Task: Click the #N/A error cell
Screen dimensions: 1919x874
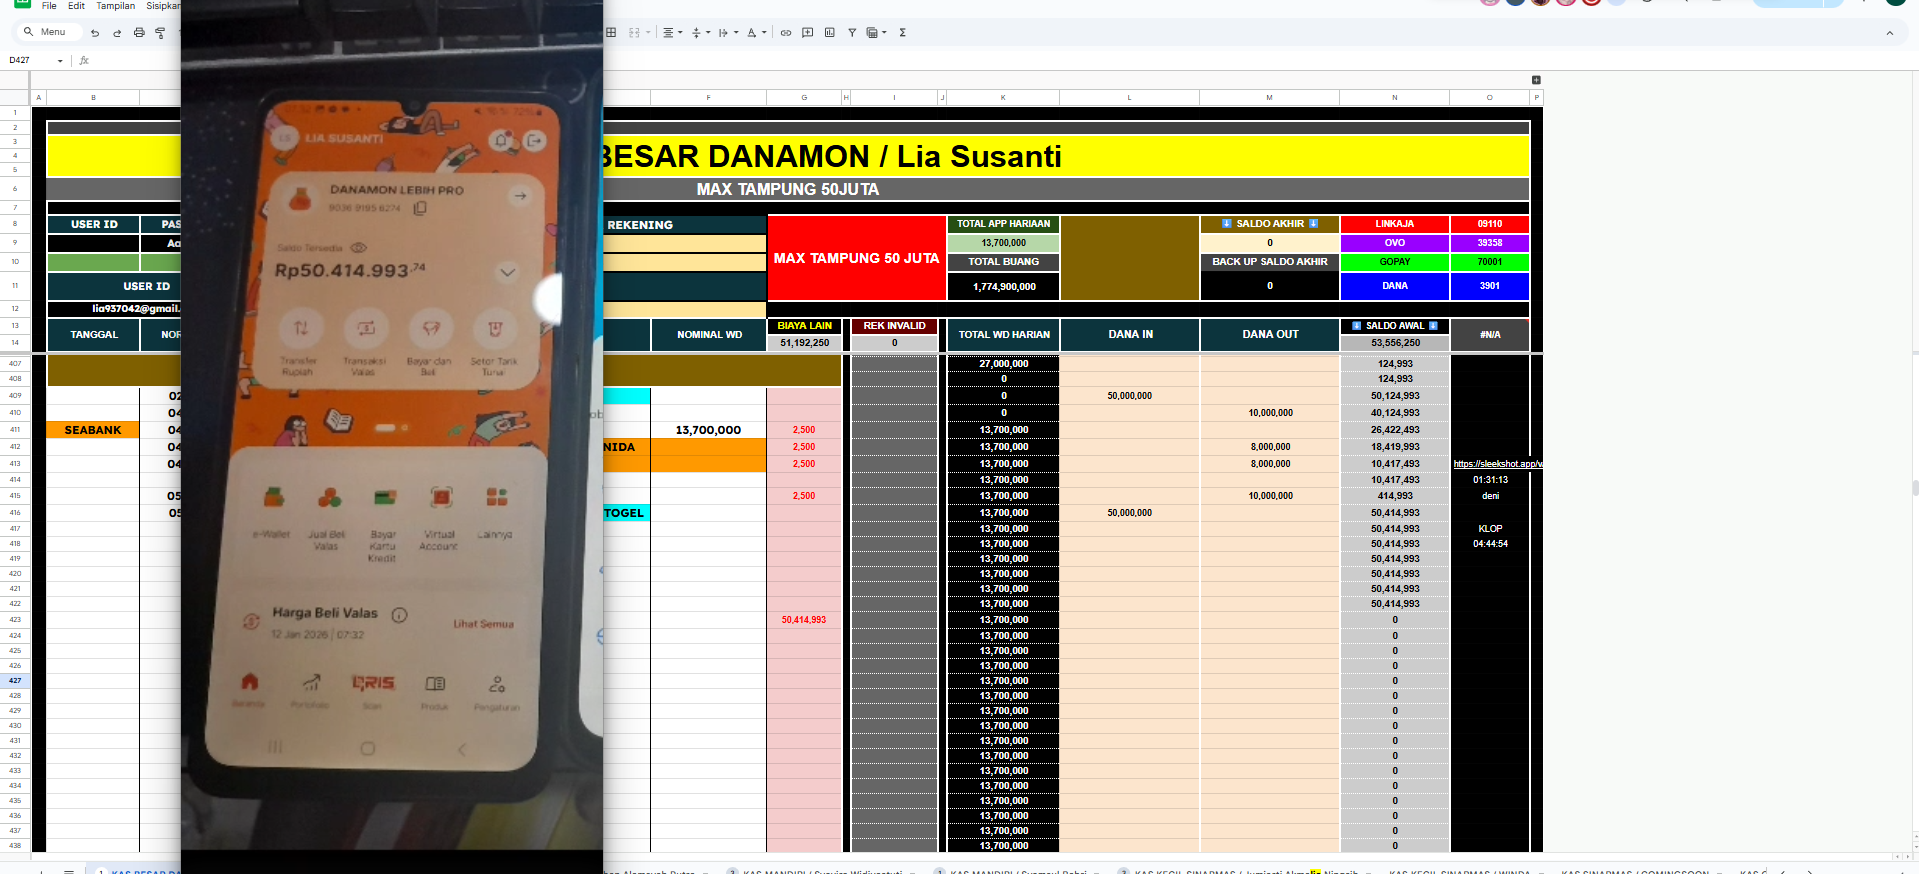Action: pos(1490,335)
